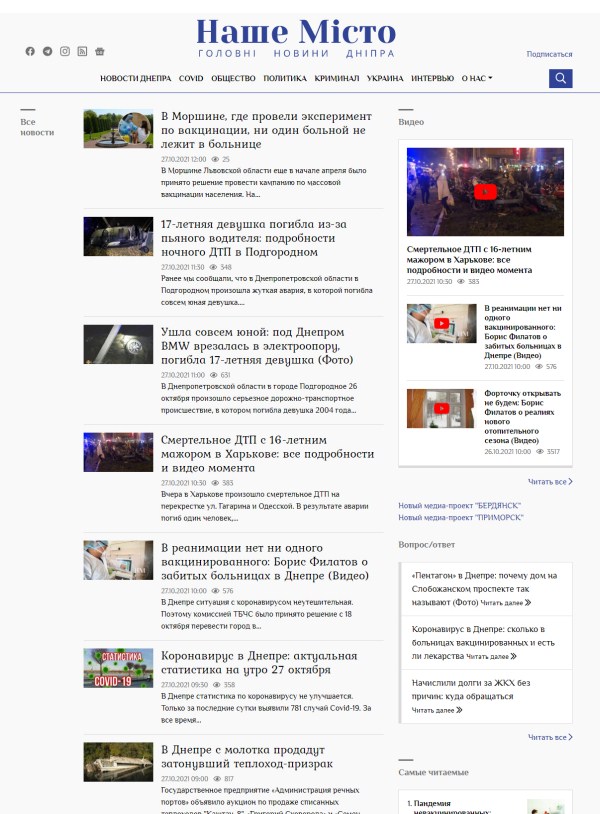Open the 'Вопрос/ответ' section heading
This screenshot has width=600, height=814.
(x=427, y=545)
